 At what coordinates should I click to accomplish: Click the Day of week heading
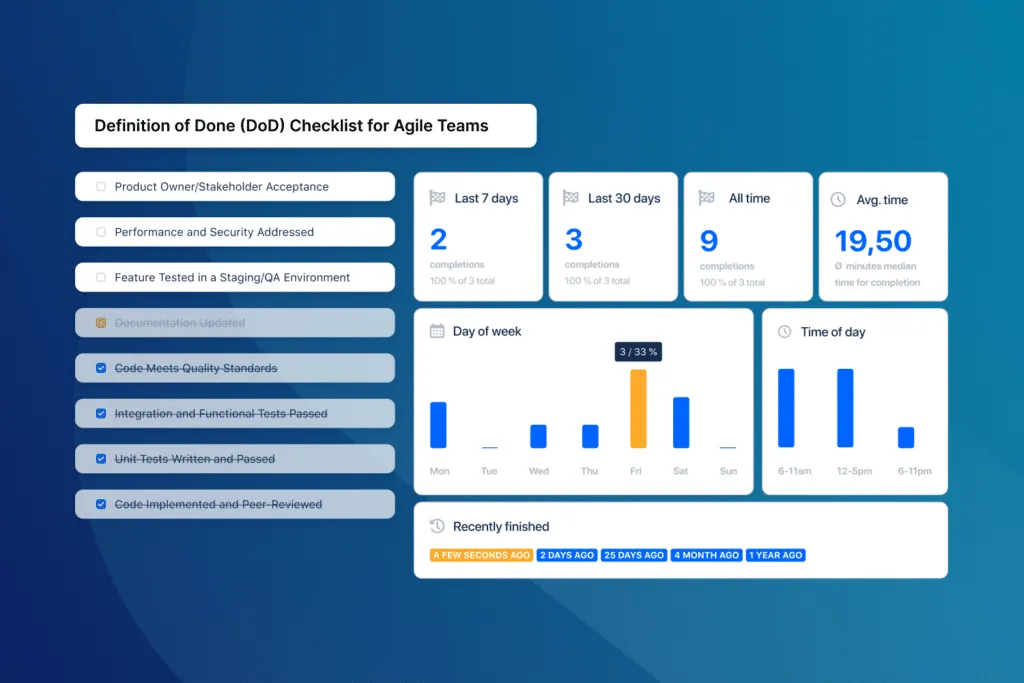tap(487, 331)
